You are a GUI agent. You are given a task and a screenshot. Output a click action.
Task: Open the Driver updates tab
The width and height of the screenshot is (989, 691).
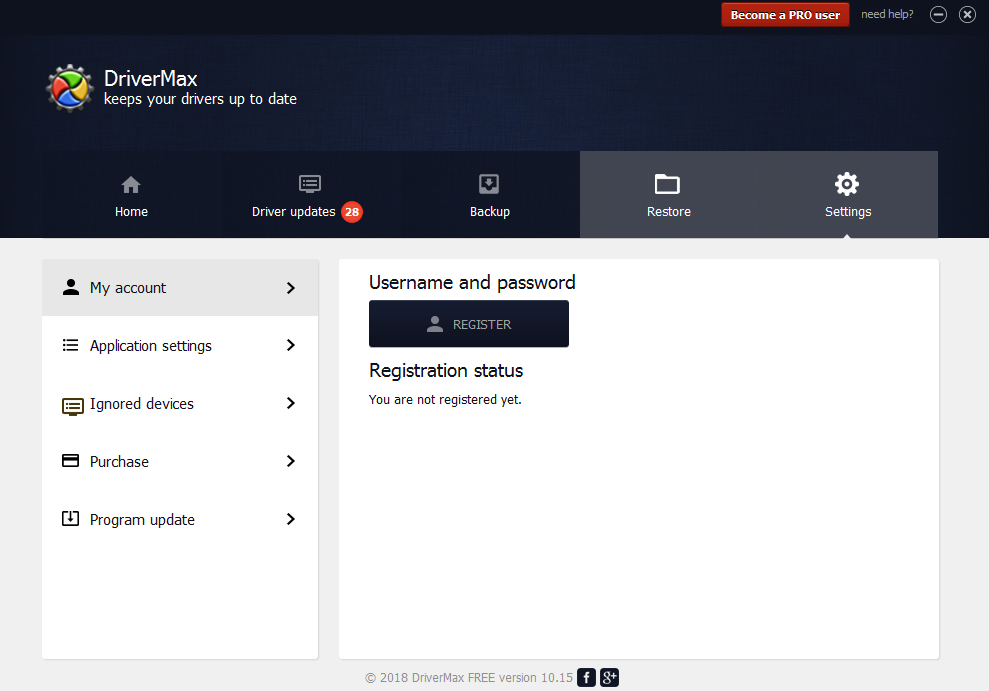pyautogui.click(x=310, y=195)
